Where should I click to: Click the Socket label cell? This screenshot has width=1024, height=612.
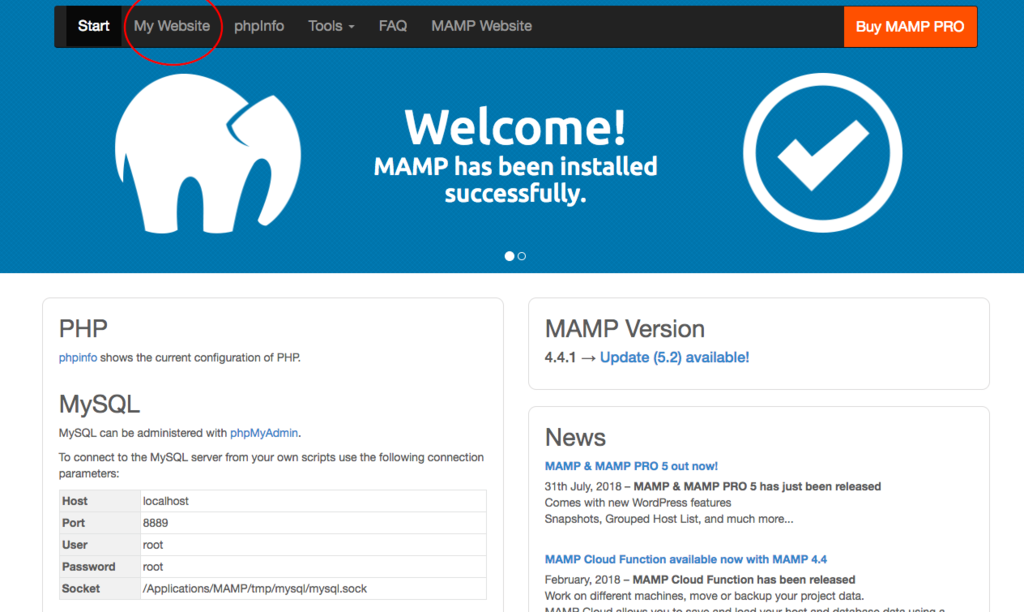[100, 588]
